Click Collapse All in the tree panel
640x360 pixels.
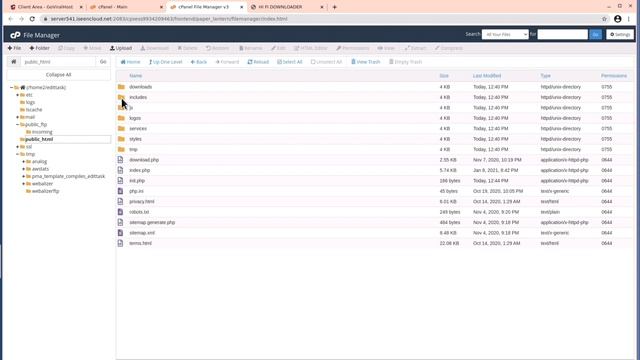[58, 75]
